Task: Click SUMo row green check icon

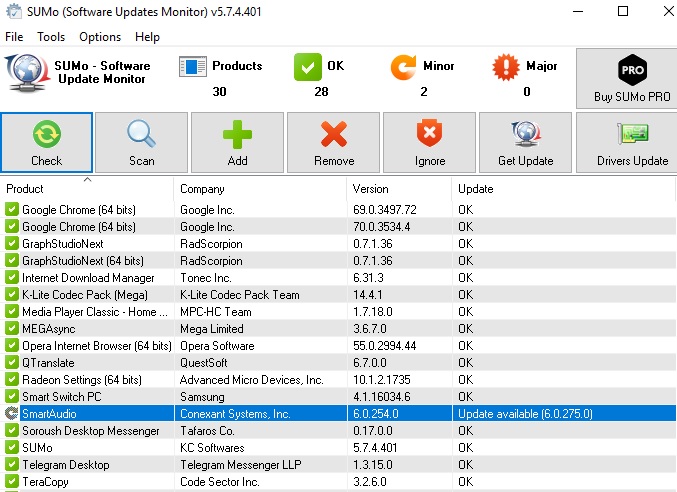Action: pos(12,448)
